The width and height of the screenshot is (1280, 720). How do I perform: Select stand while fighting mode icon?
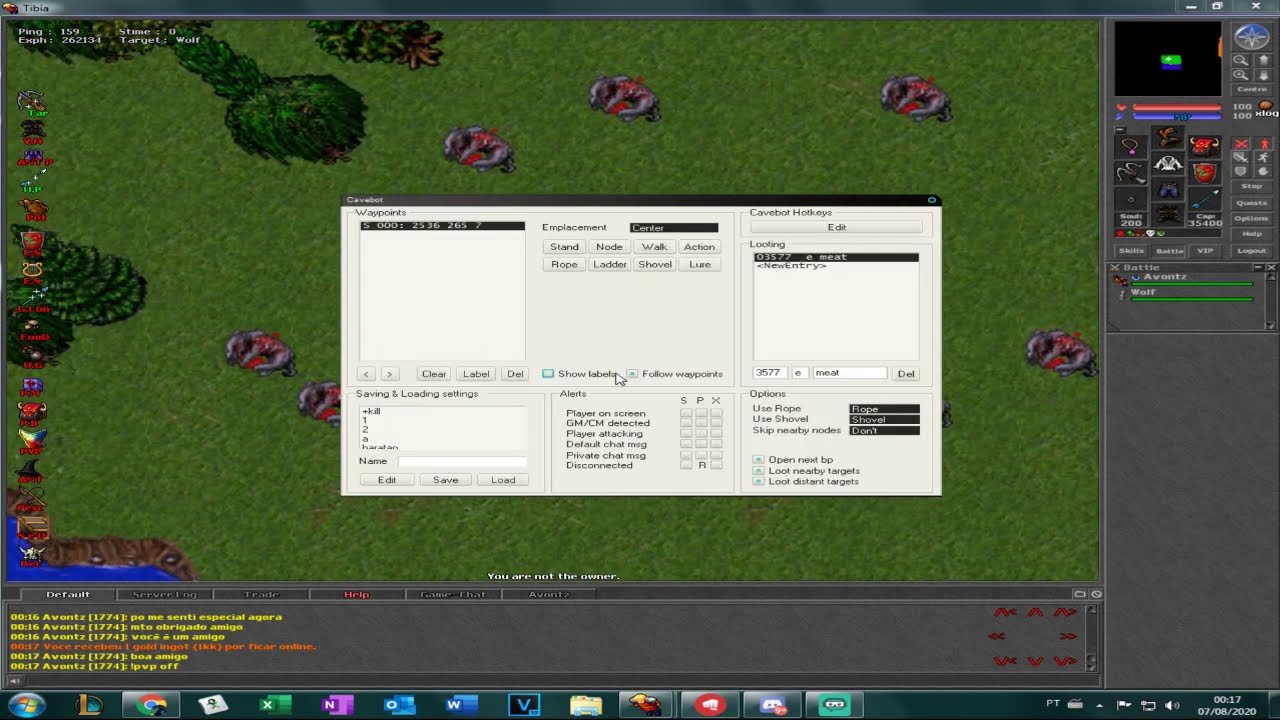coord(1264,144)
